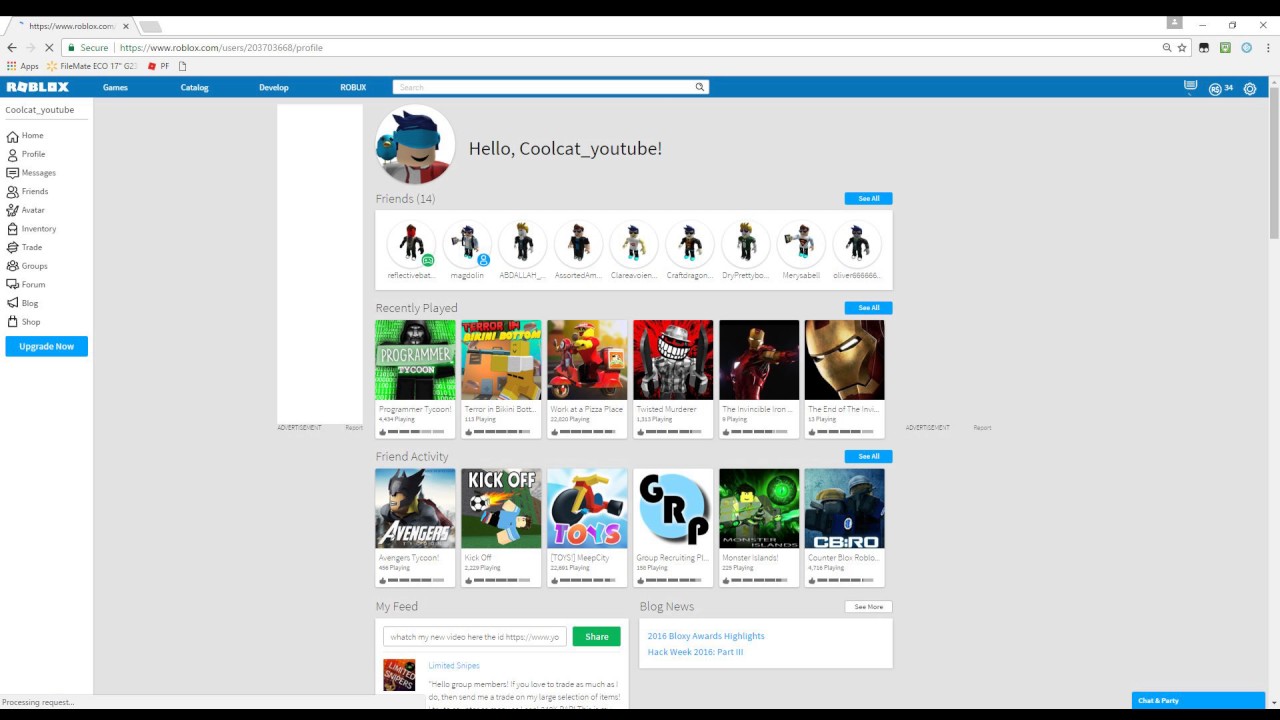This screenshot has width=1280, height=720.
Task: Select the roblox.com browser tab
Action: point(72,26)
